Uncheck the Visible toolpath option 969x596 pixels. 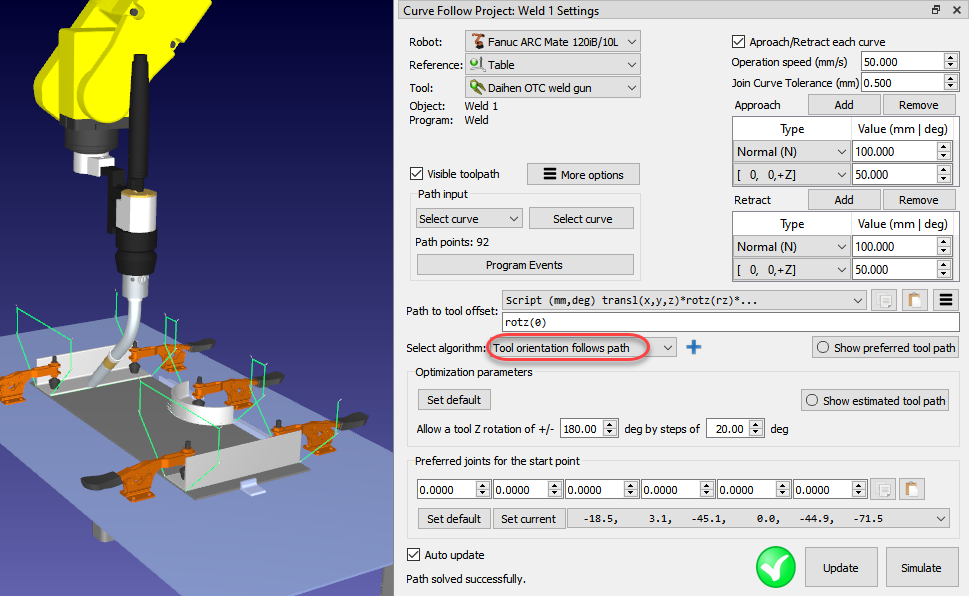point(416,173)
